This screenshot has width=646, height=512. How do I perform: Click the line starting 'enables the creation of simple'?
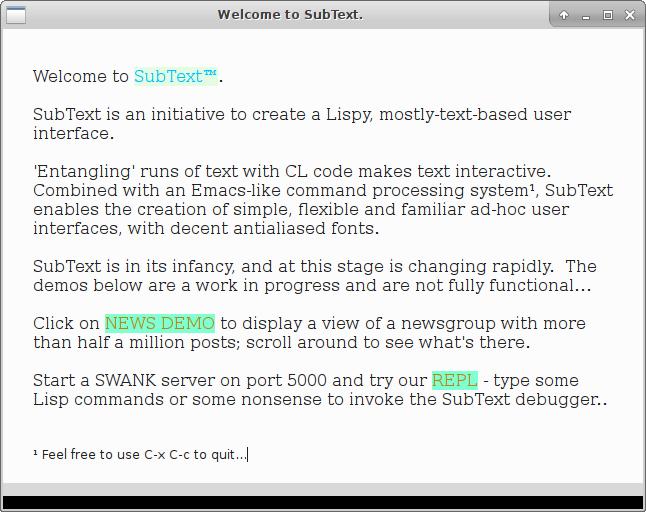301,209
